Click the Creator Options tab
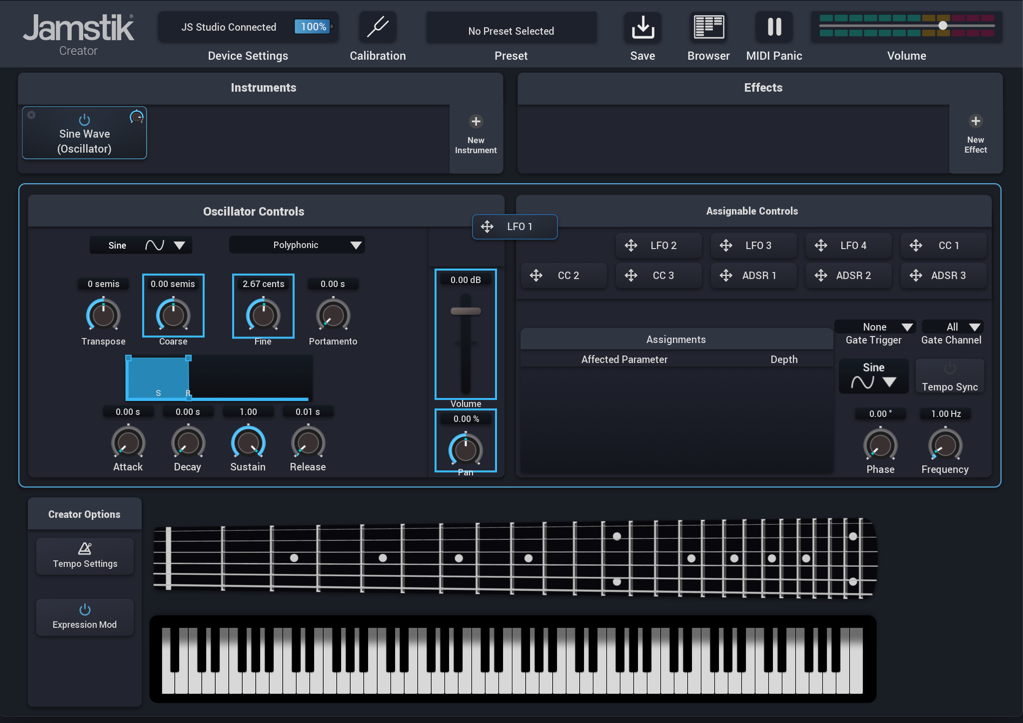The image size is (1023, 723). point(84,514)
